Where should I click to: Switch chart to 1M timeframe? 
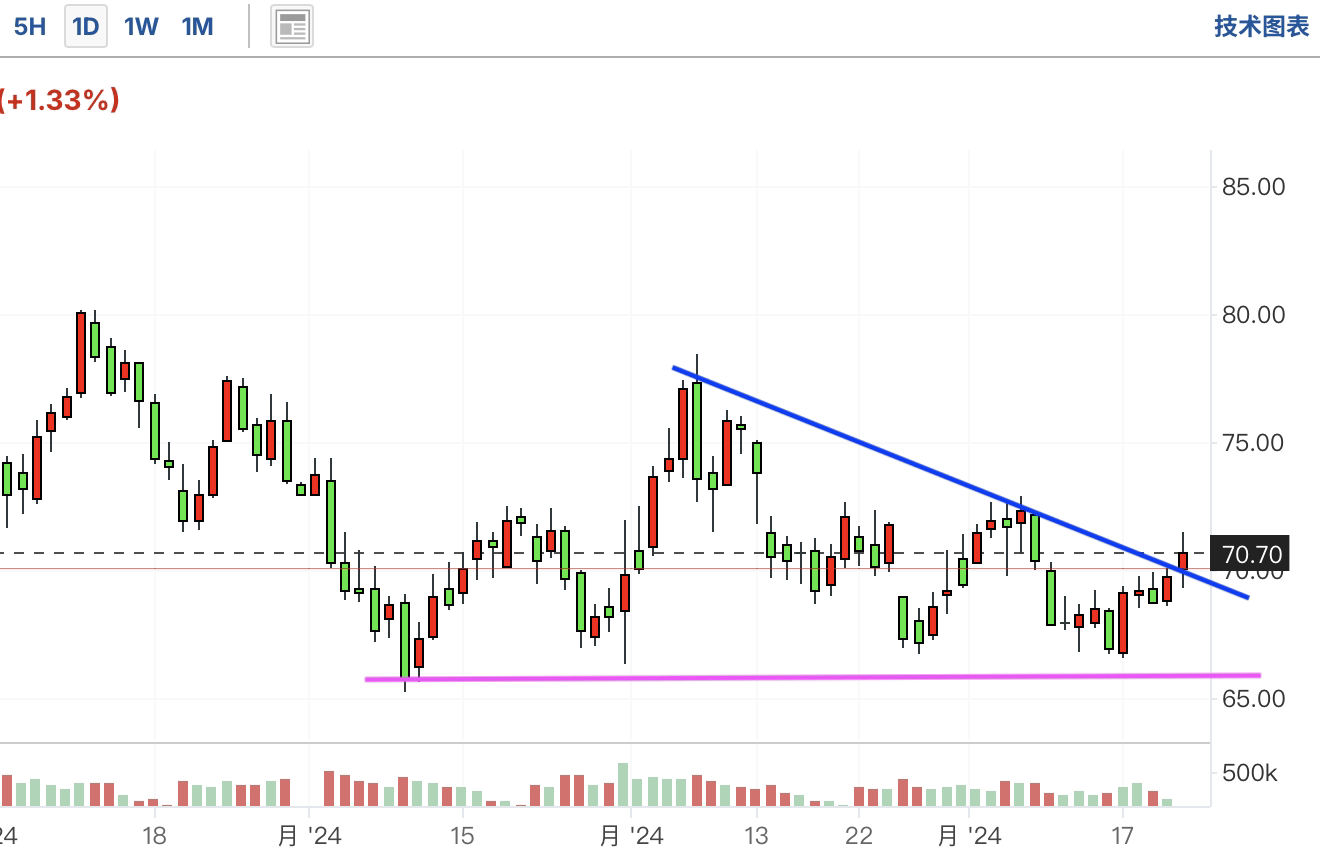point(198,27)
